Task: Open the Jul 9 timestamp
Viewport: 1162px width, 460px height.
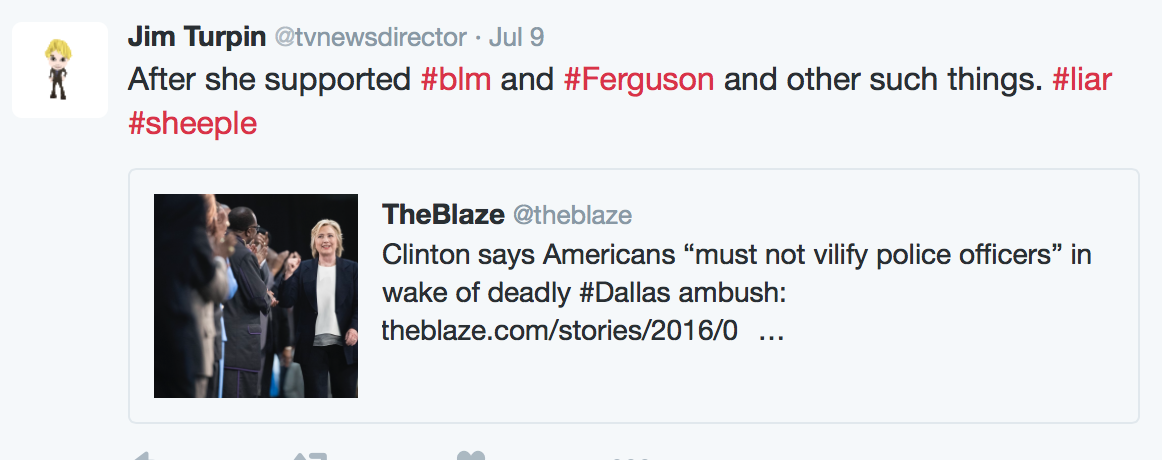Action: pos(517,37)
